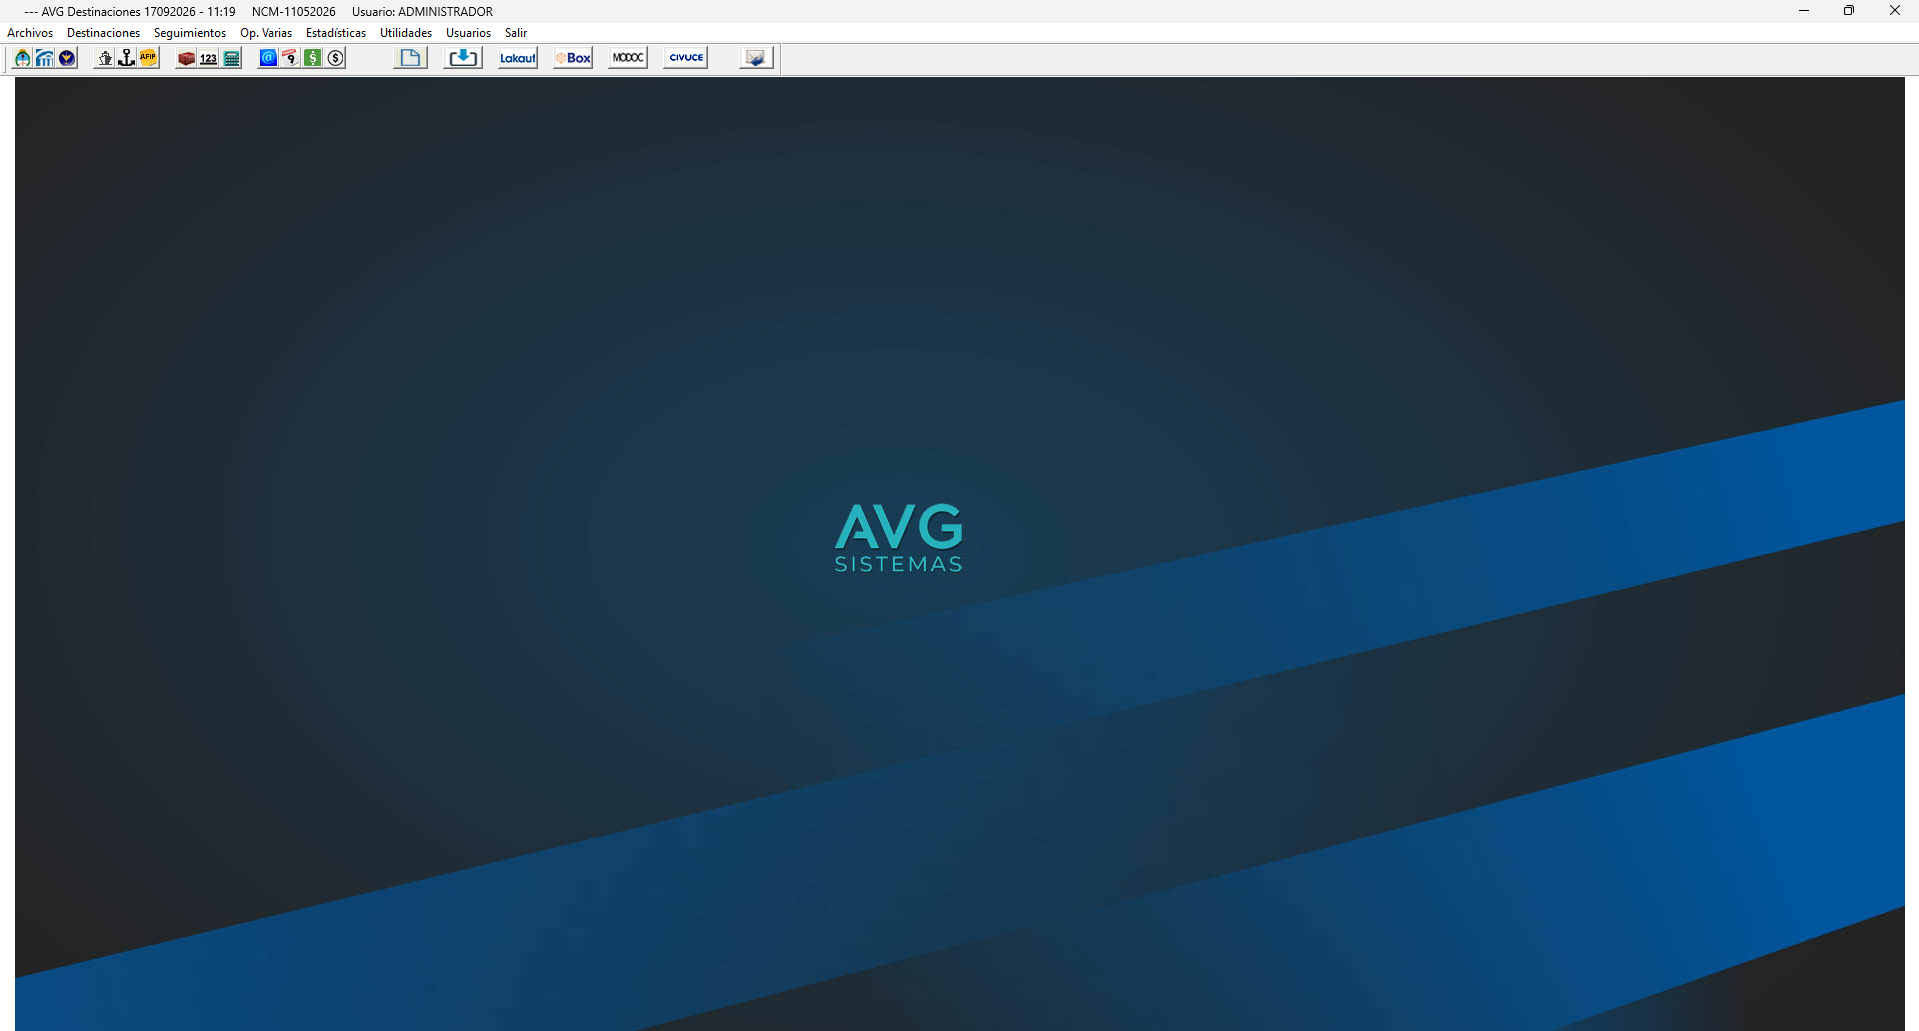
Task: Click the green dollar sign icon
Action: point(313,58)
